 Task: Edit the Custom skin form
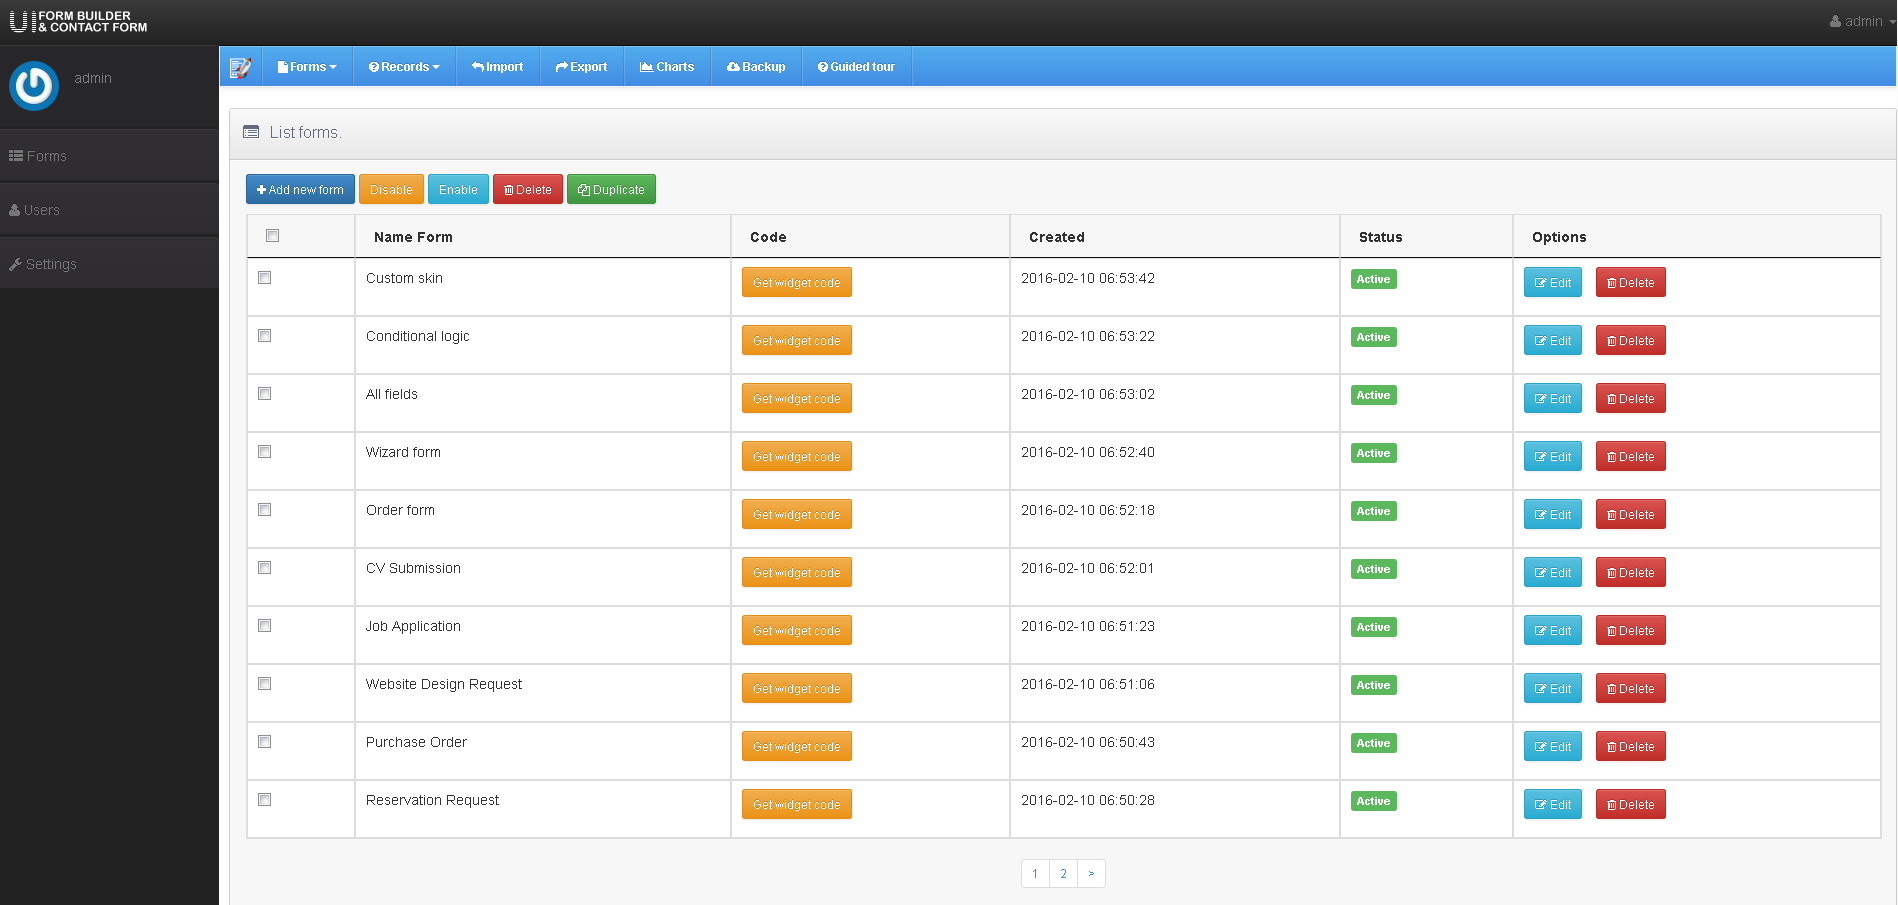click(x=1553, y=283)
